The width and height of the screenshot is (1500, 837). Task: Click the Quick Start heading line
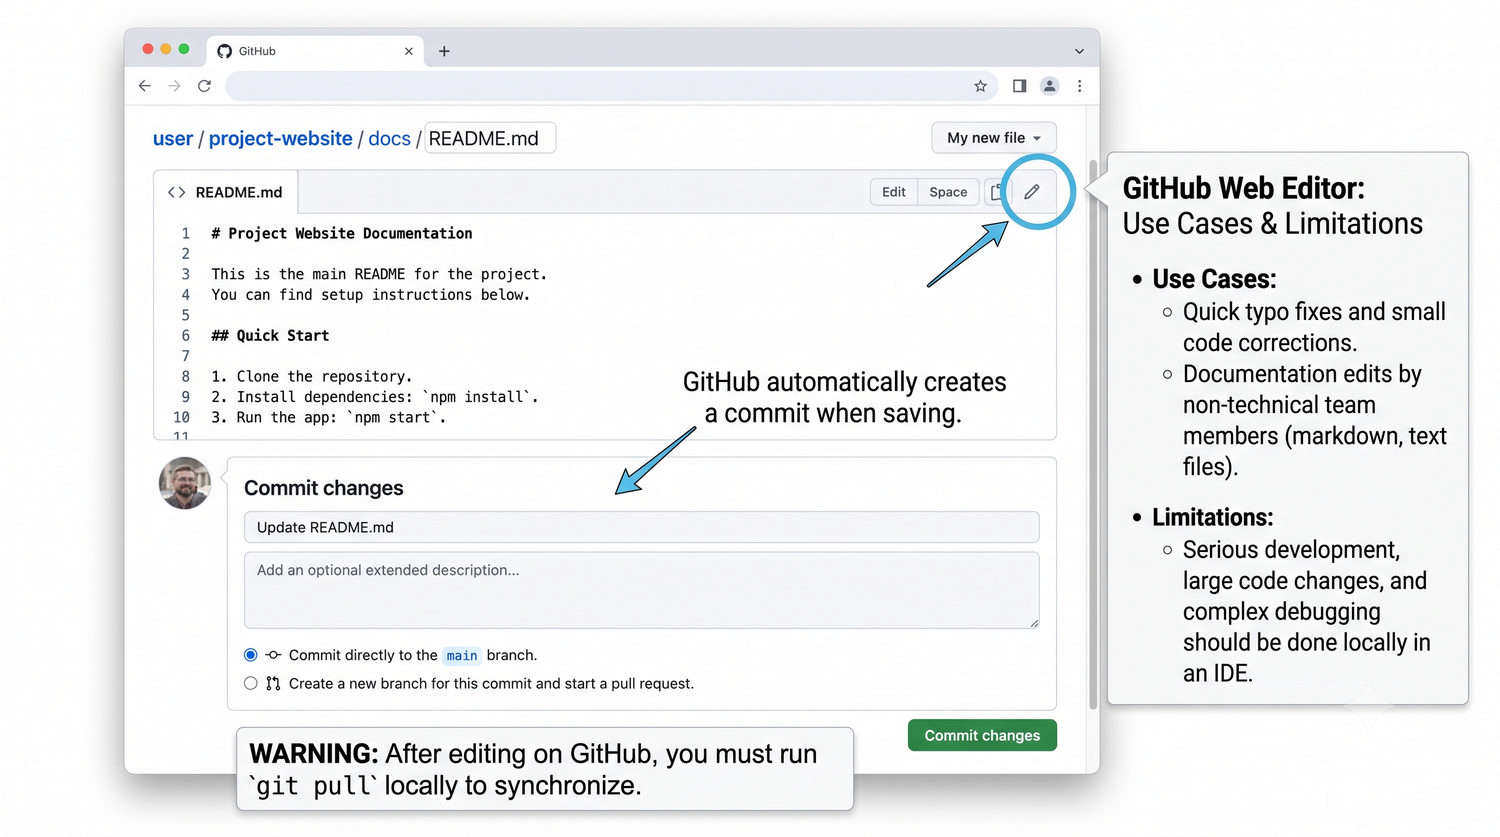pos(270,335)
